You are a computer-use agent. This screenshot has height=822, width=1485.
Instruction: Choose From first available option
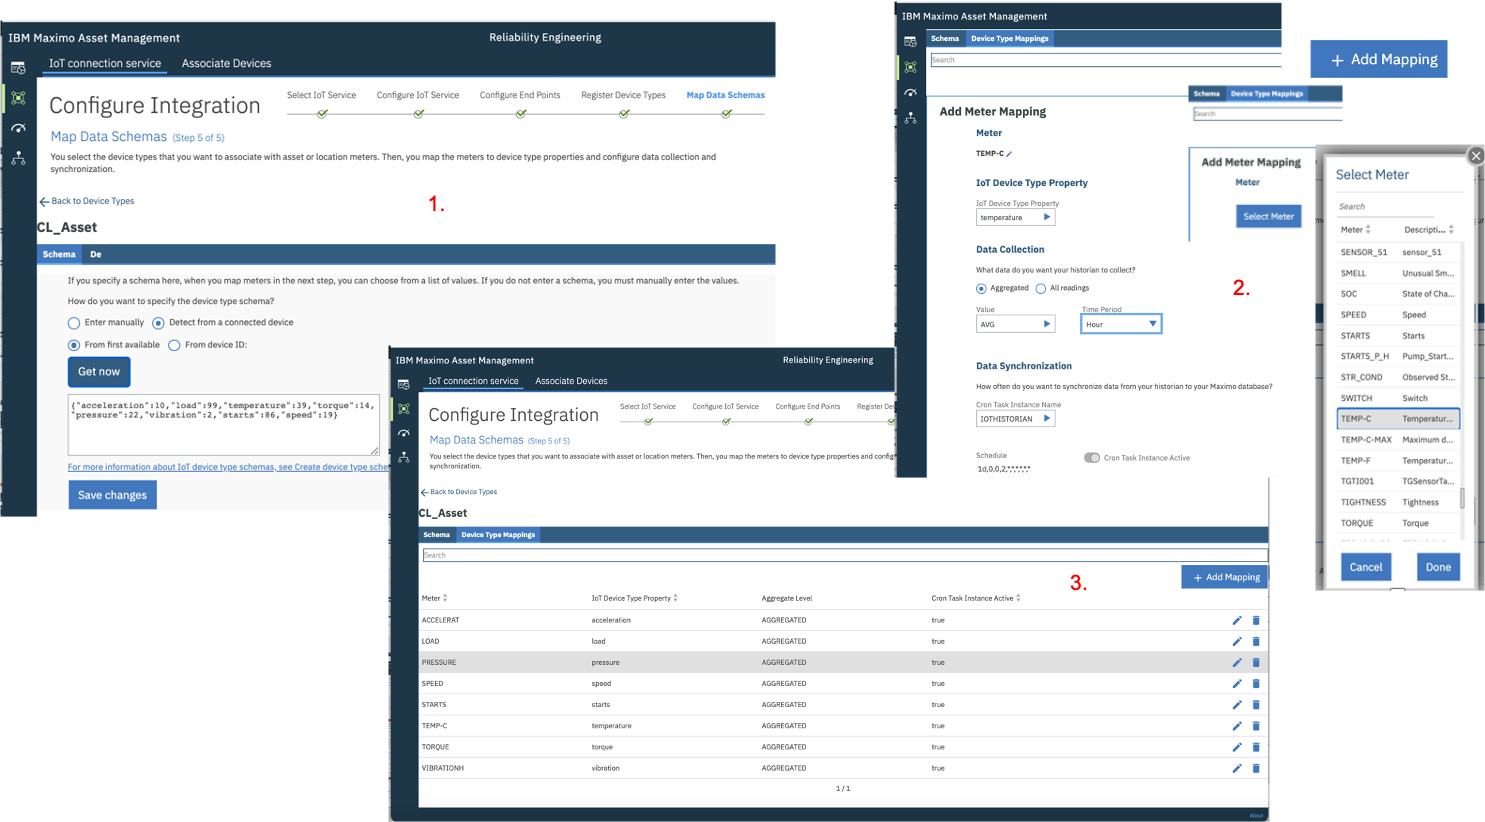(x=74, y=345)
